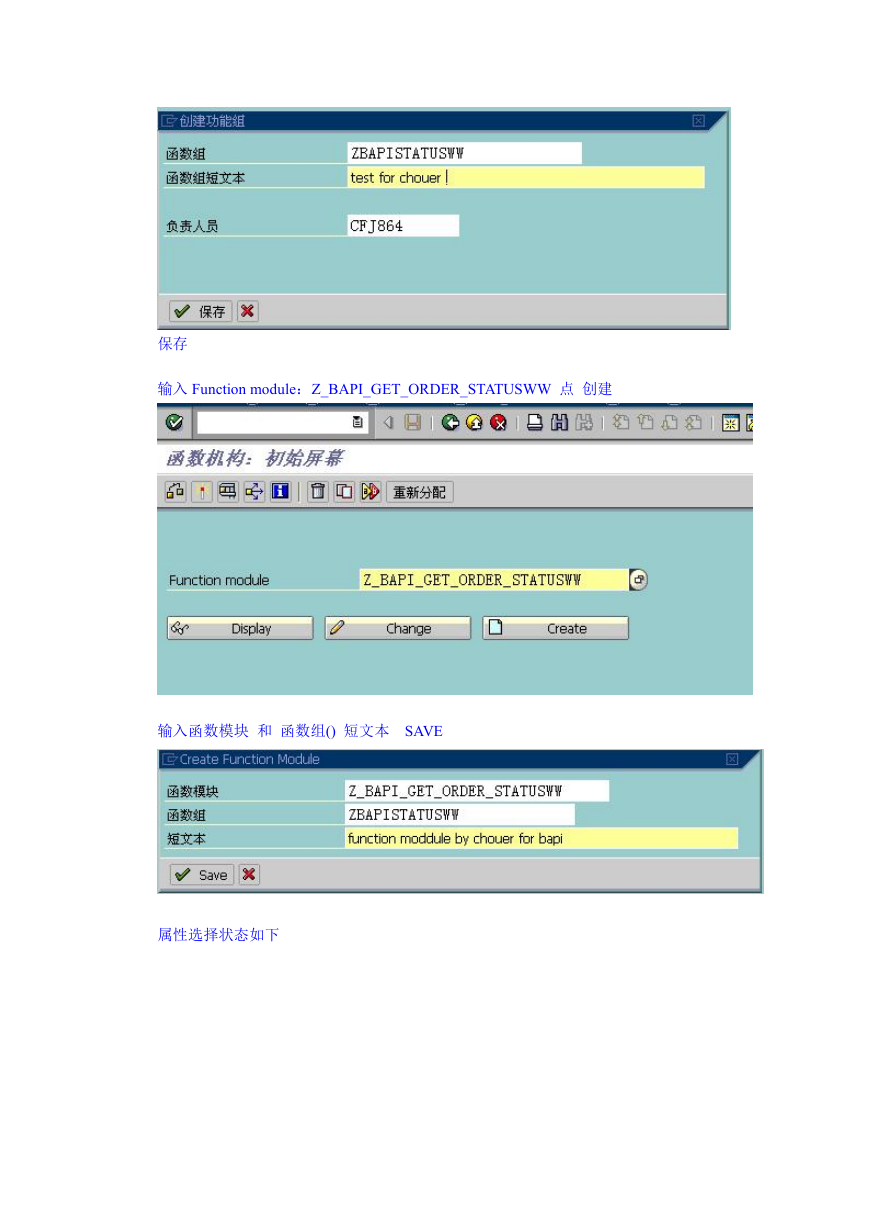
Task: Click the Test/Execute icon in application toolbar
Action: tap(228, 491)
